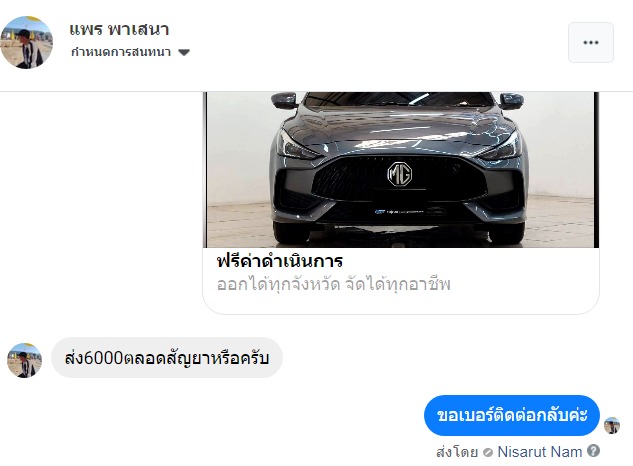The width and height of the screenshot is (633, 466).
Task: Click the help question mark beside Nisarut Nam
Action: [593, 451]
